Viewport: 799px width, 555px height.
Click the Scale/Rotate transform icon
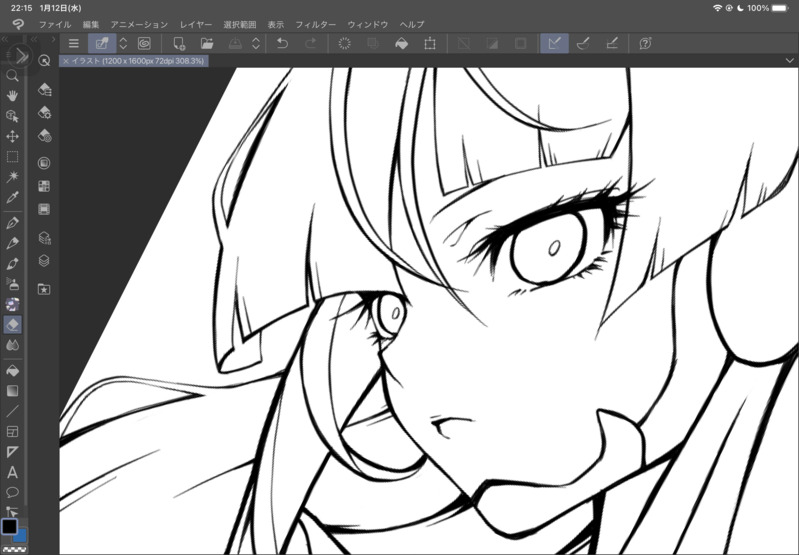pos(430,43)
